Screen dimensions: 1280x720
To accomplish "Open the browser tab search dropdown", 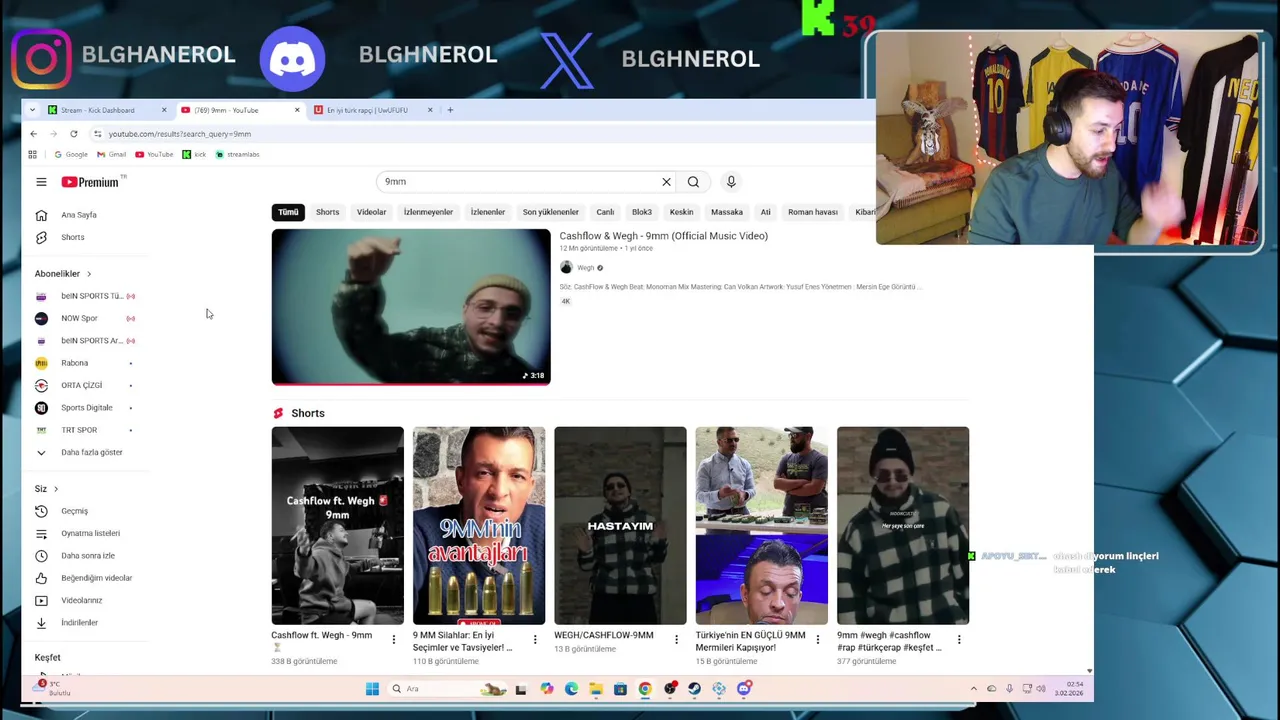I will (x=32, y=110).
